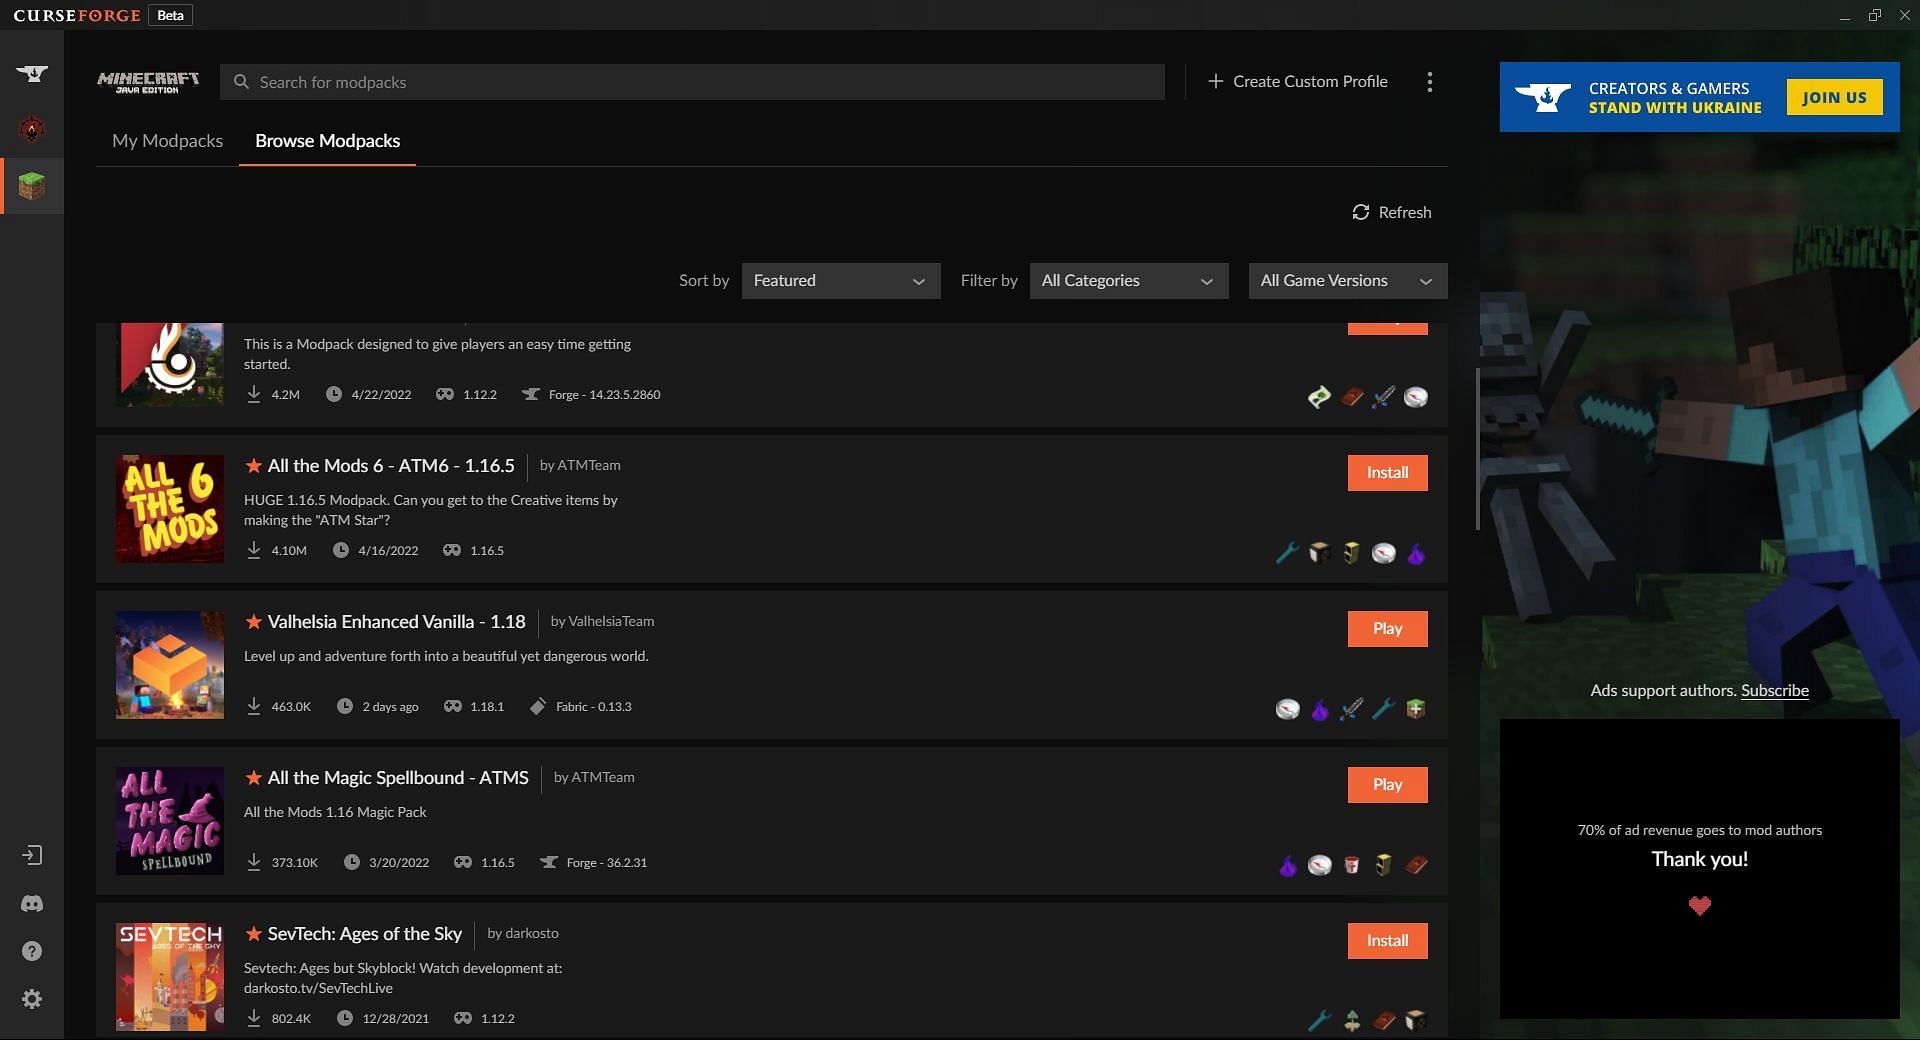Install All the Mods 6 modpack
The height and width of the screenshot is (1040, 1920).
(x=1387, y=473)
